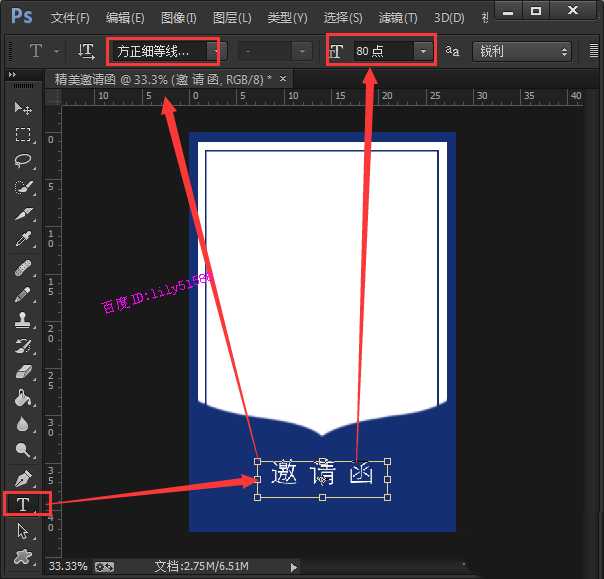Close the Photoshop window

click(573, 10)
